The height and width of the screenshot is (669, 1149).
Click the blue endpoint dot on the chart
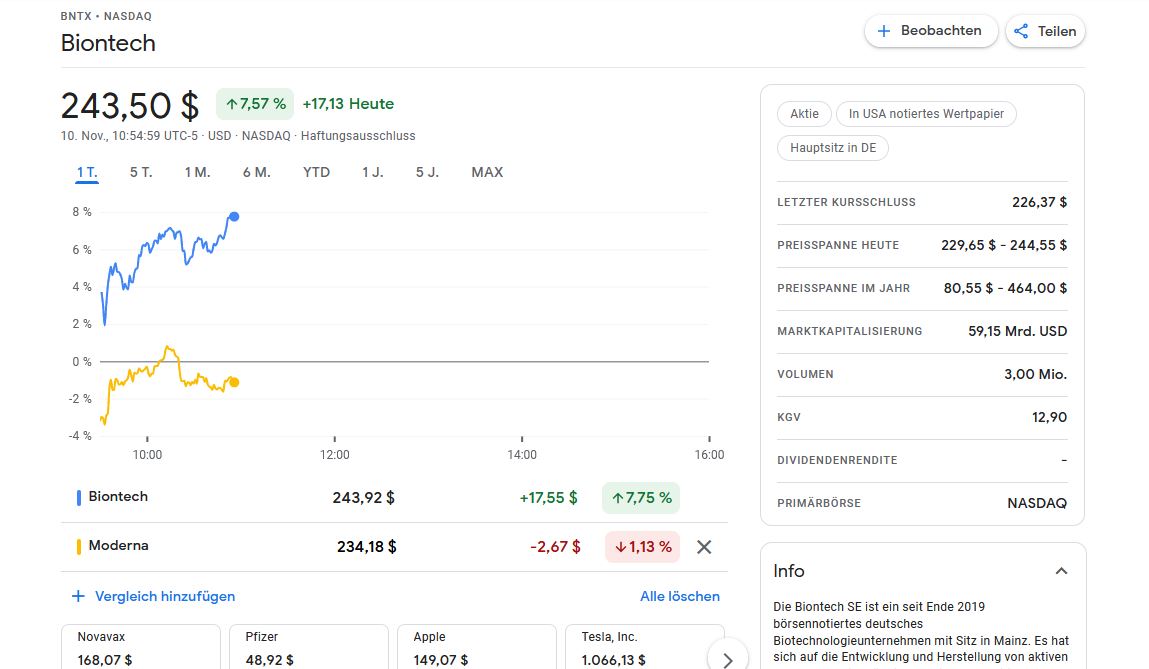(x=233, y=216)
